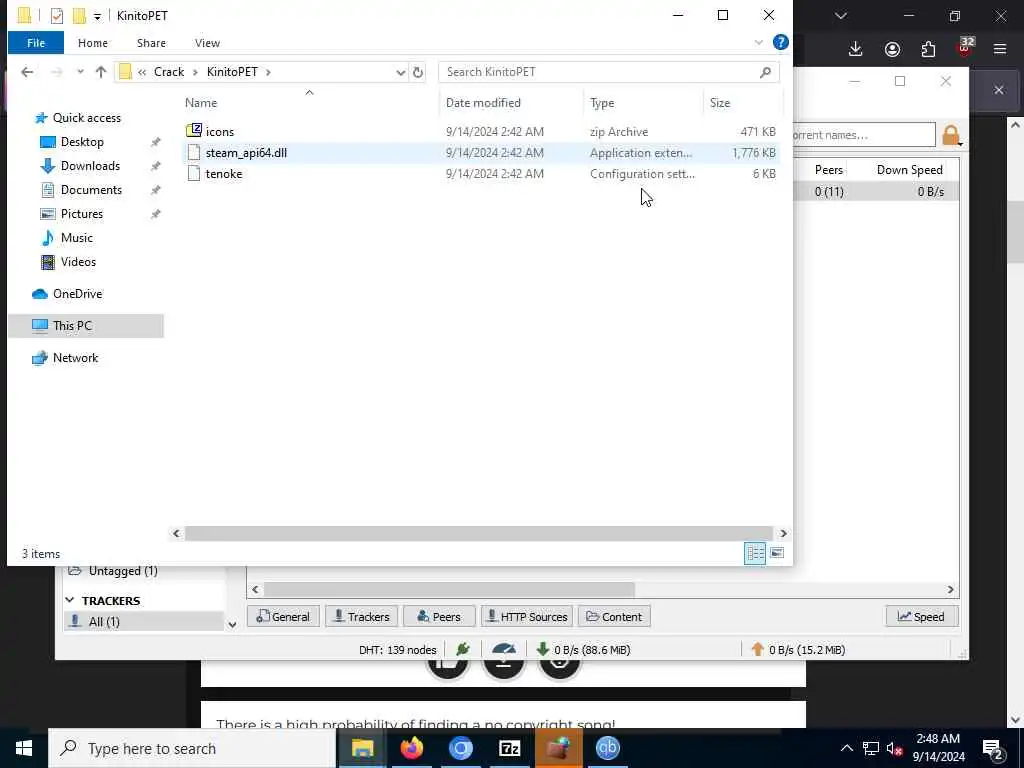
Task: Open OneDrive in navigation pane
Action: pos(77,294)
